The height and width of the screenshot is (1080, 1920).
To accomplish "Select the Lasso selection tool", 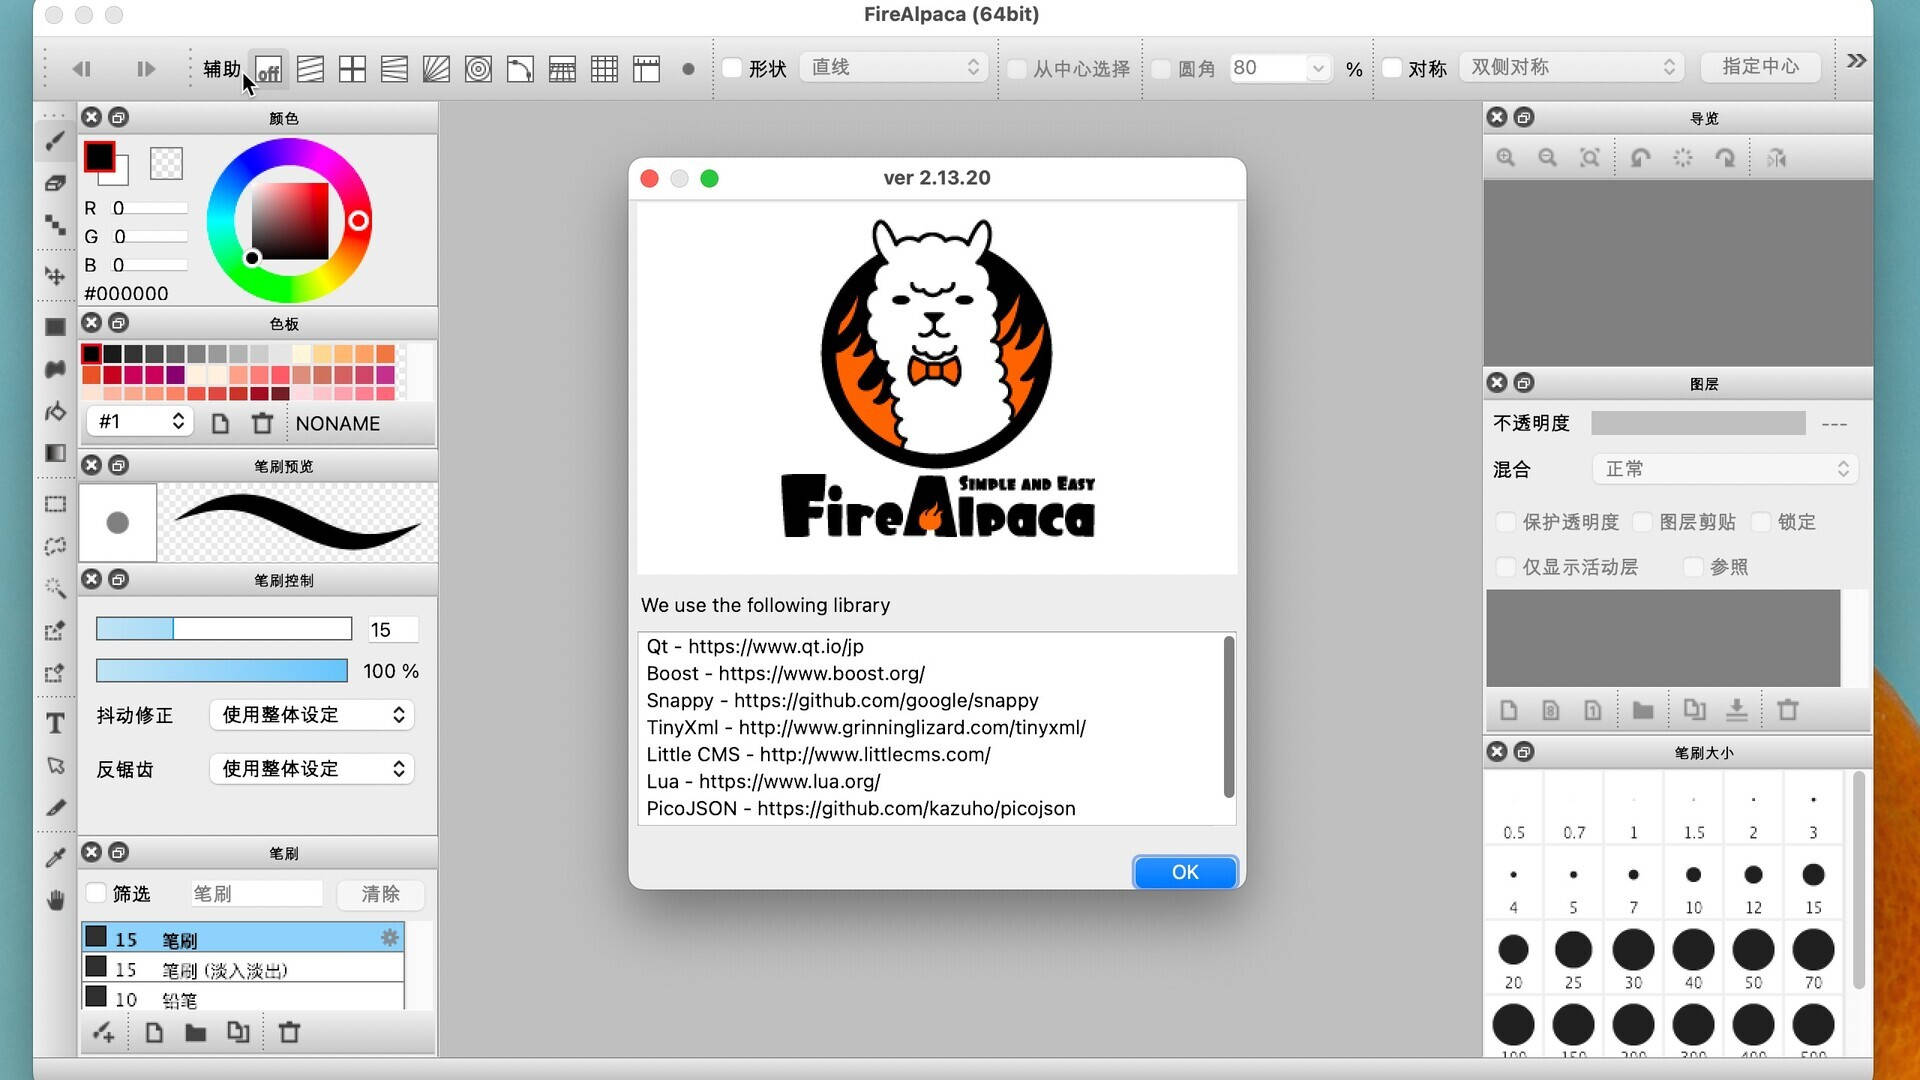I will click(x=56, y=546).
